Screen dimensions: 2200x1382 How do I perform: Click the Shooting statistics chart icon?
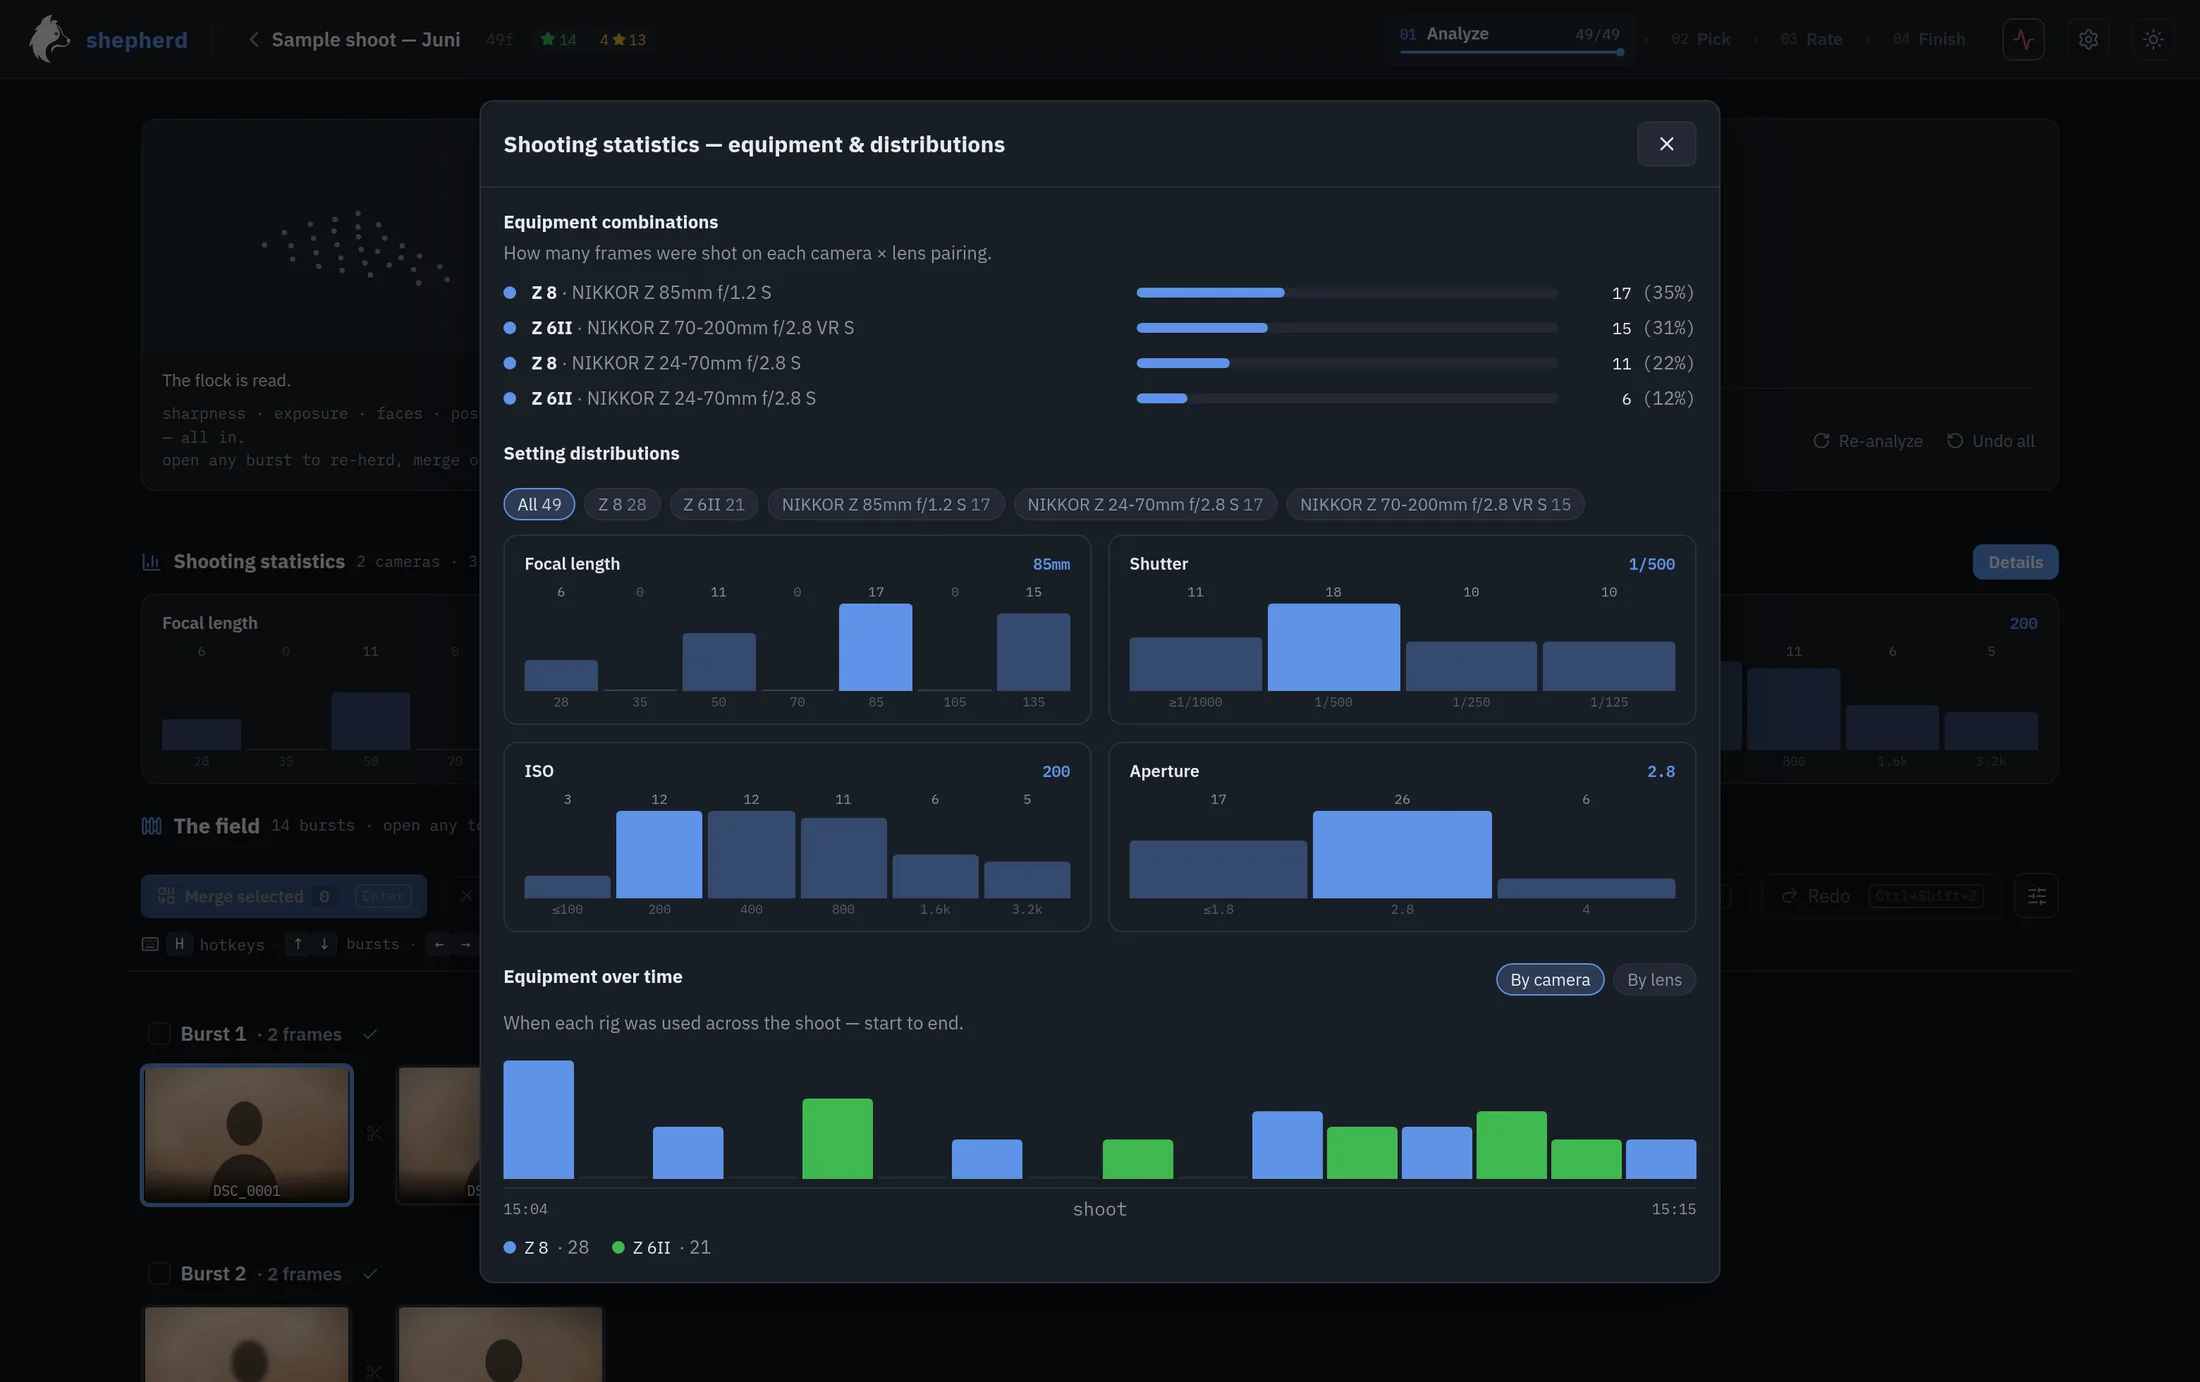(x=151, y=562)
